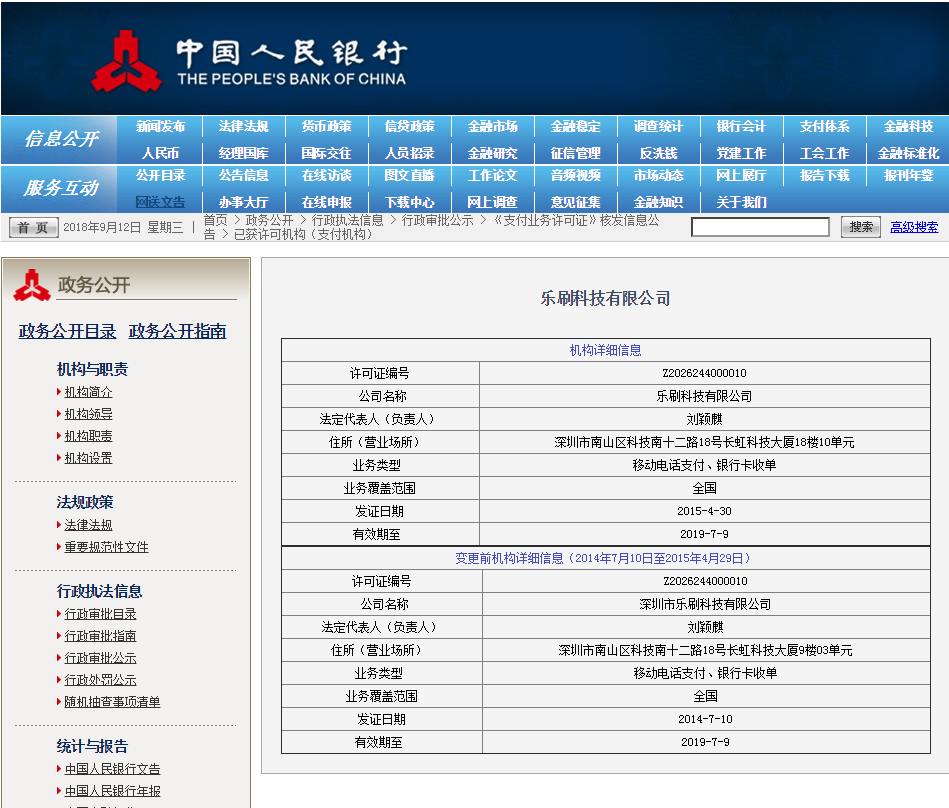Open the 法律法规 navigation item

pos(243,126)
